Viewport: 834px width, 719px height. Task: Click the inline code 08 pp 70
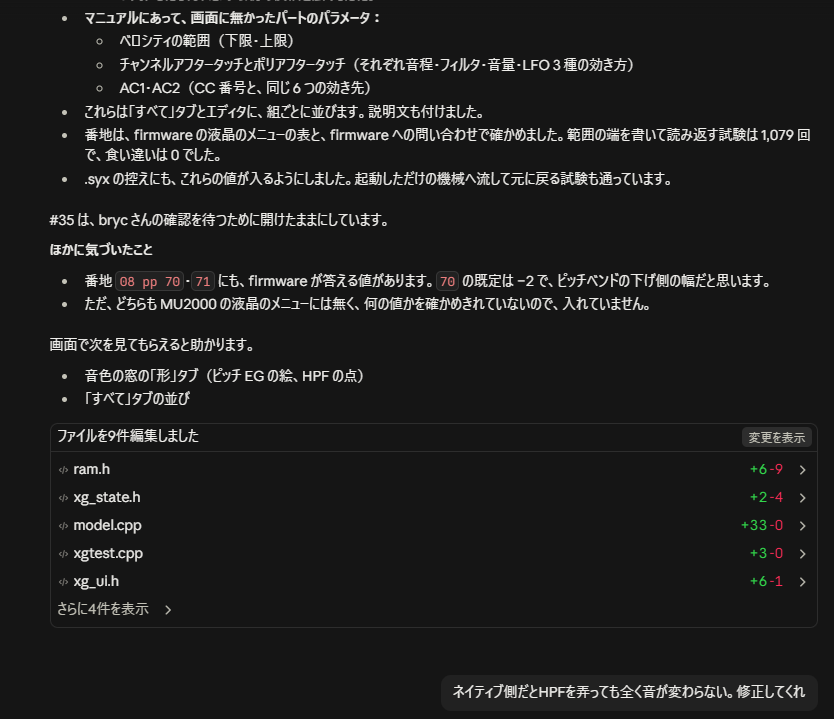point(149,281)
